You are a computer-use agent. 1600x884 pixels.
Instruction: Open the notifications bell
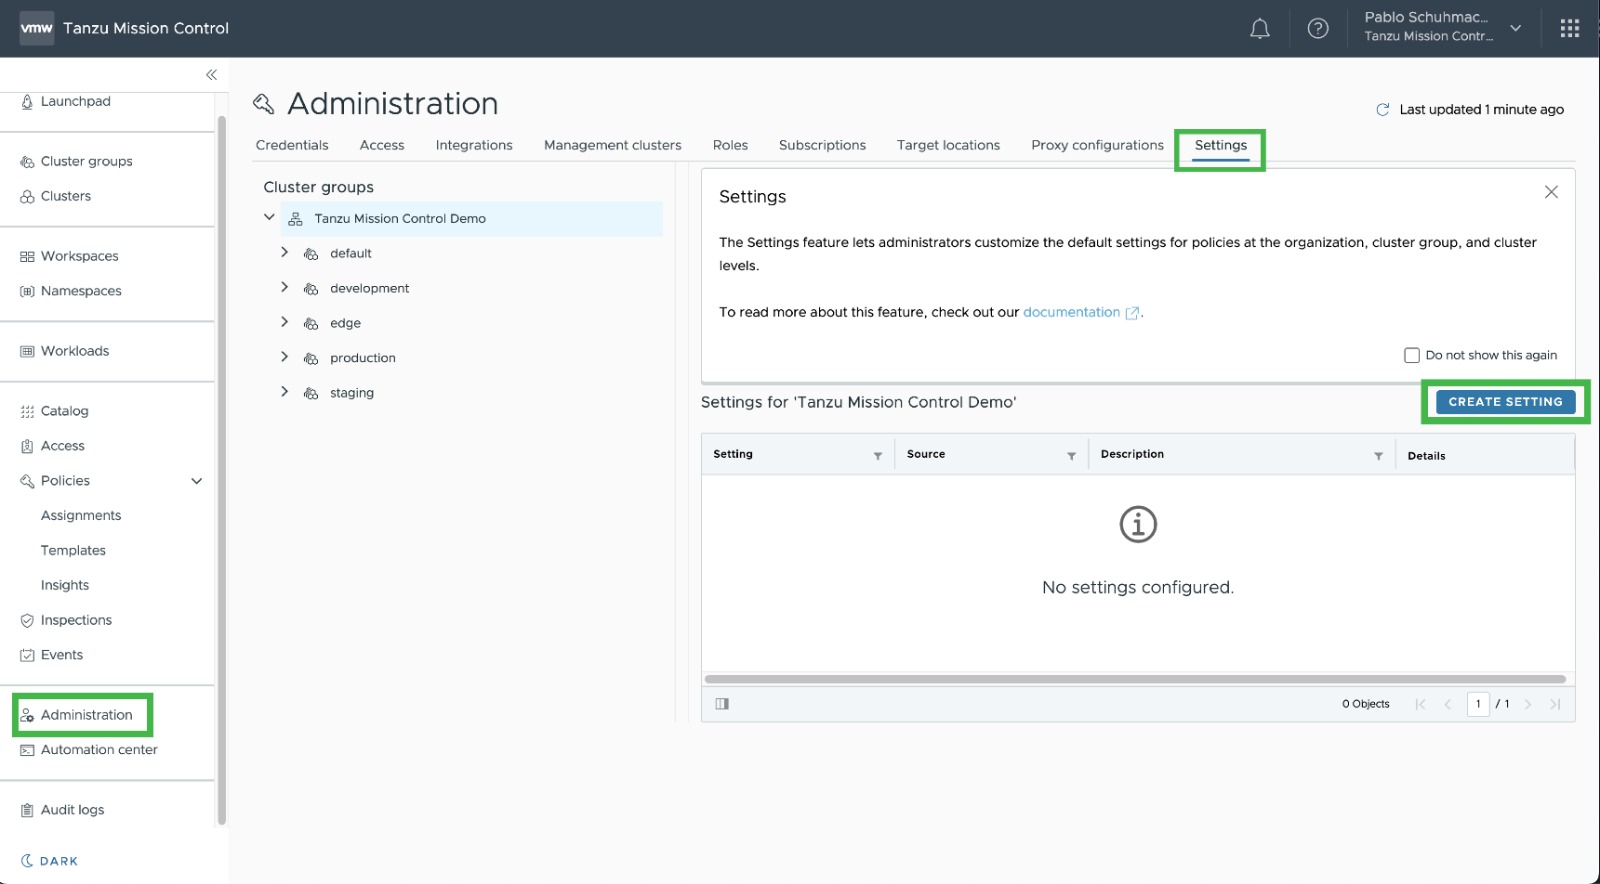1260,29
